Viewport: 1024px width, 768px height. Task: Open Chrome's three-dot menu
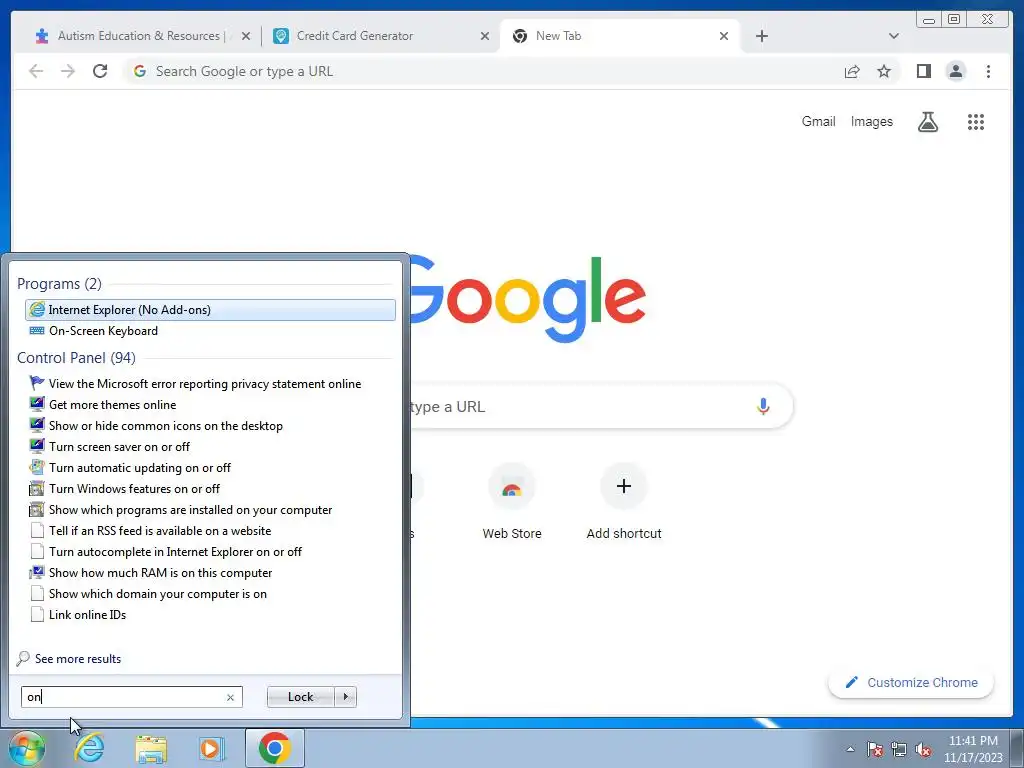point(988,71)
